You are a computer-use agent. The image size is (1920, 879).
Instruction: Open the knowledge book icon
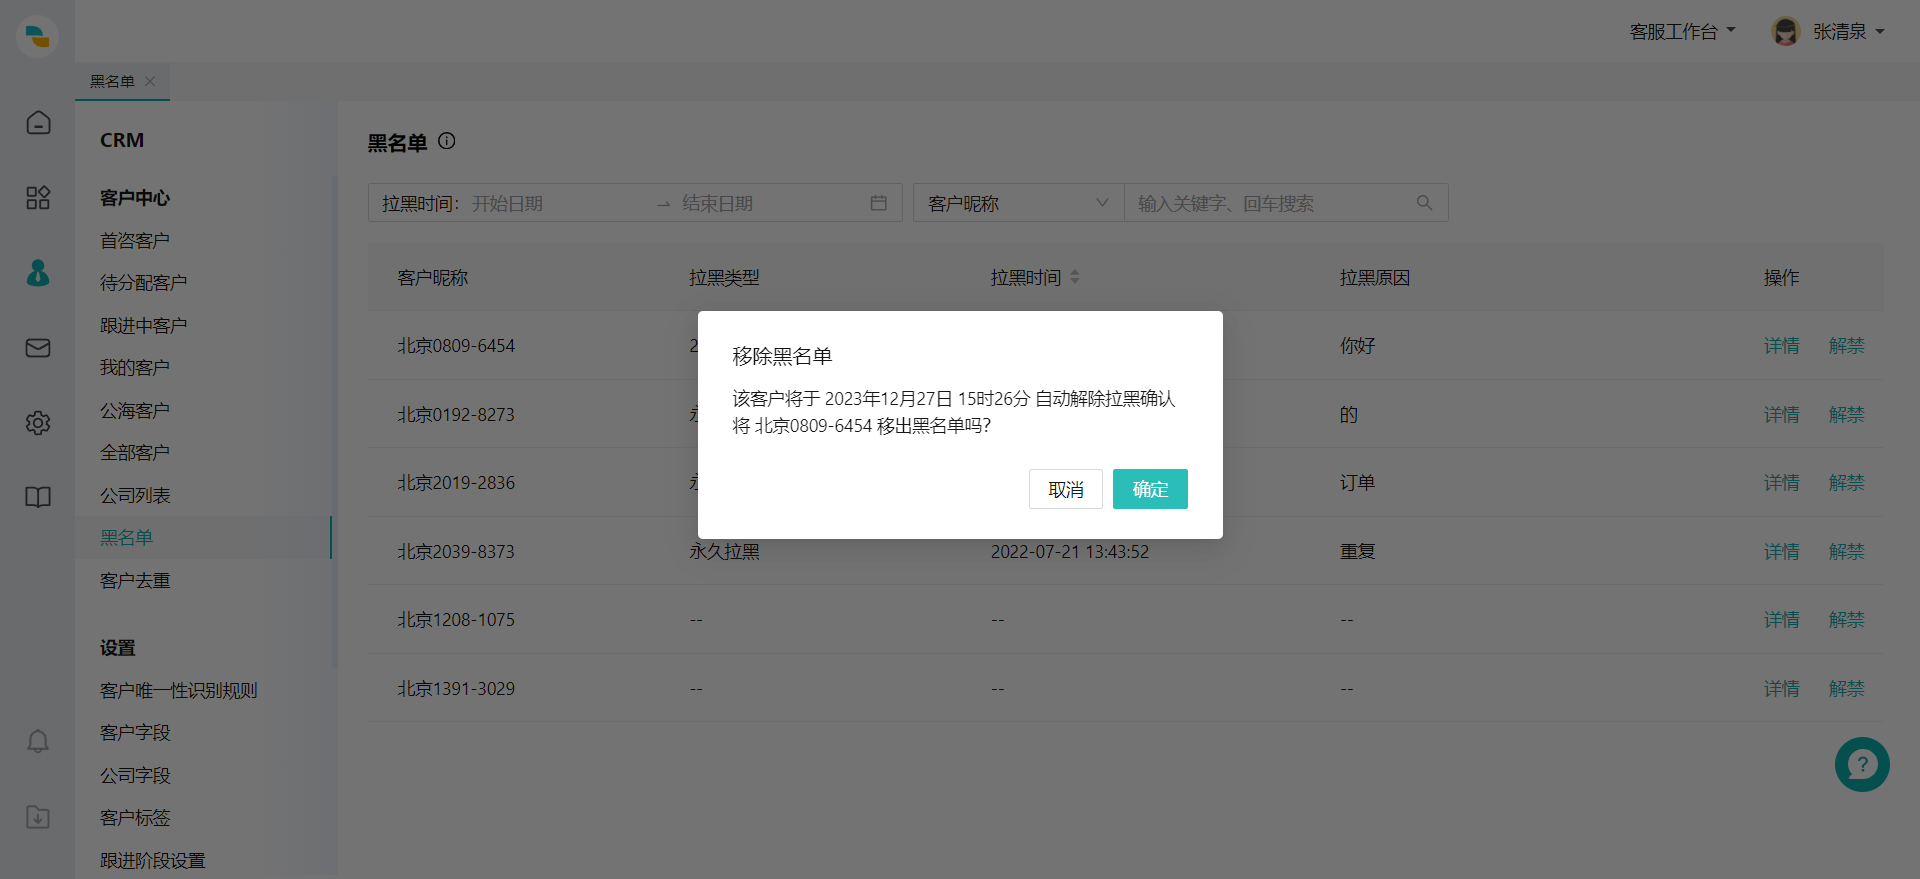[38, 497]
